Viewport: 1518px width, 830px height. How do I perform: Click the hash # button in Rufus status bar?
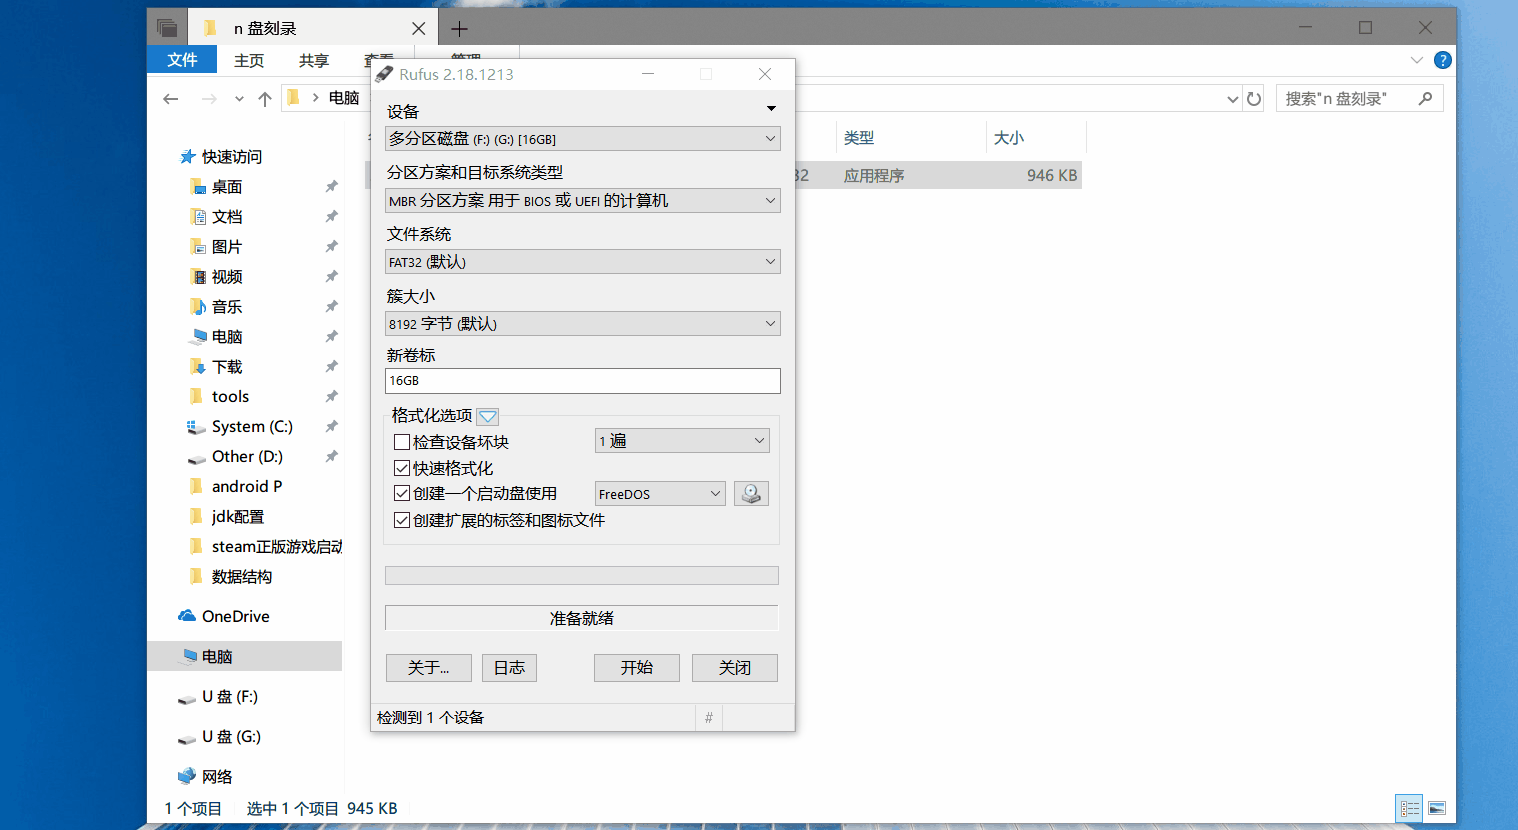coord(709,718)
